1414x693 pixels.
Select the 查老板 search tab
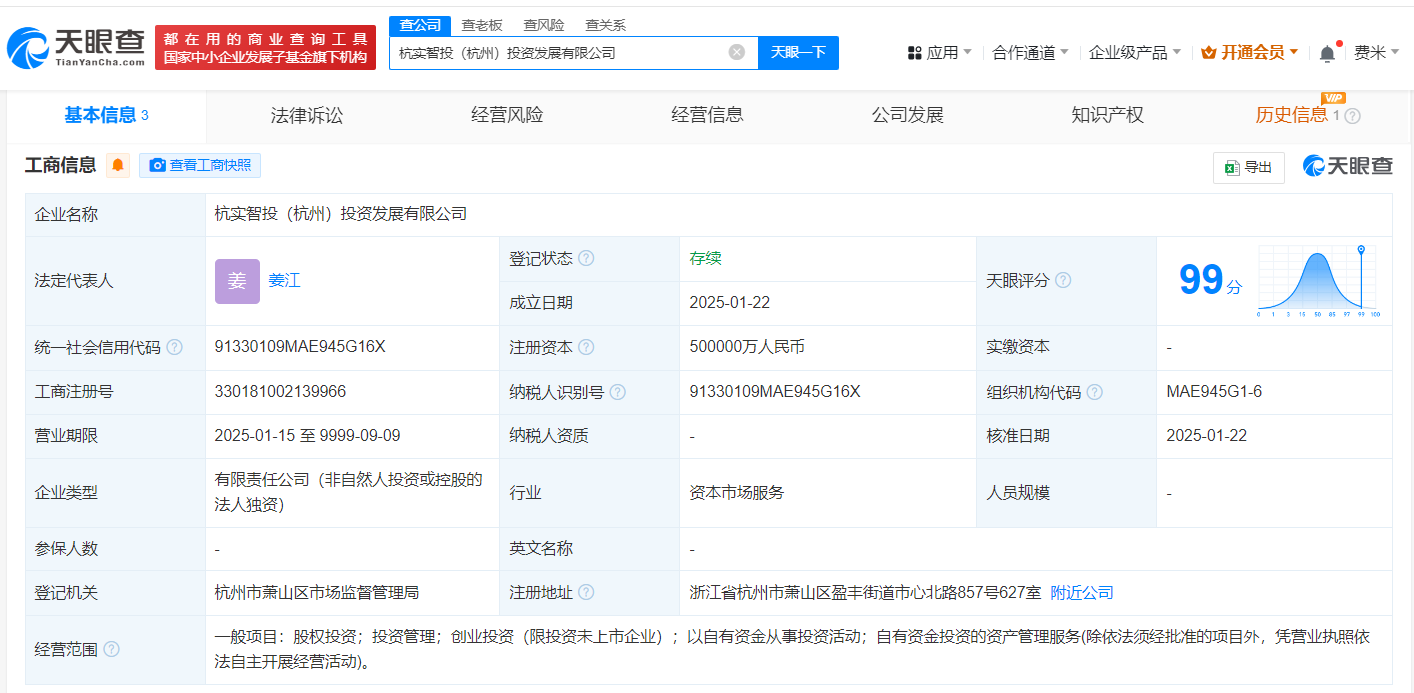tap(482, 25)
